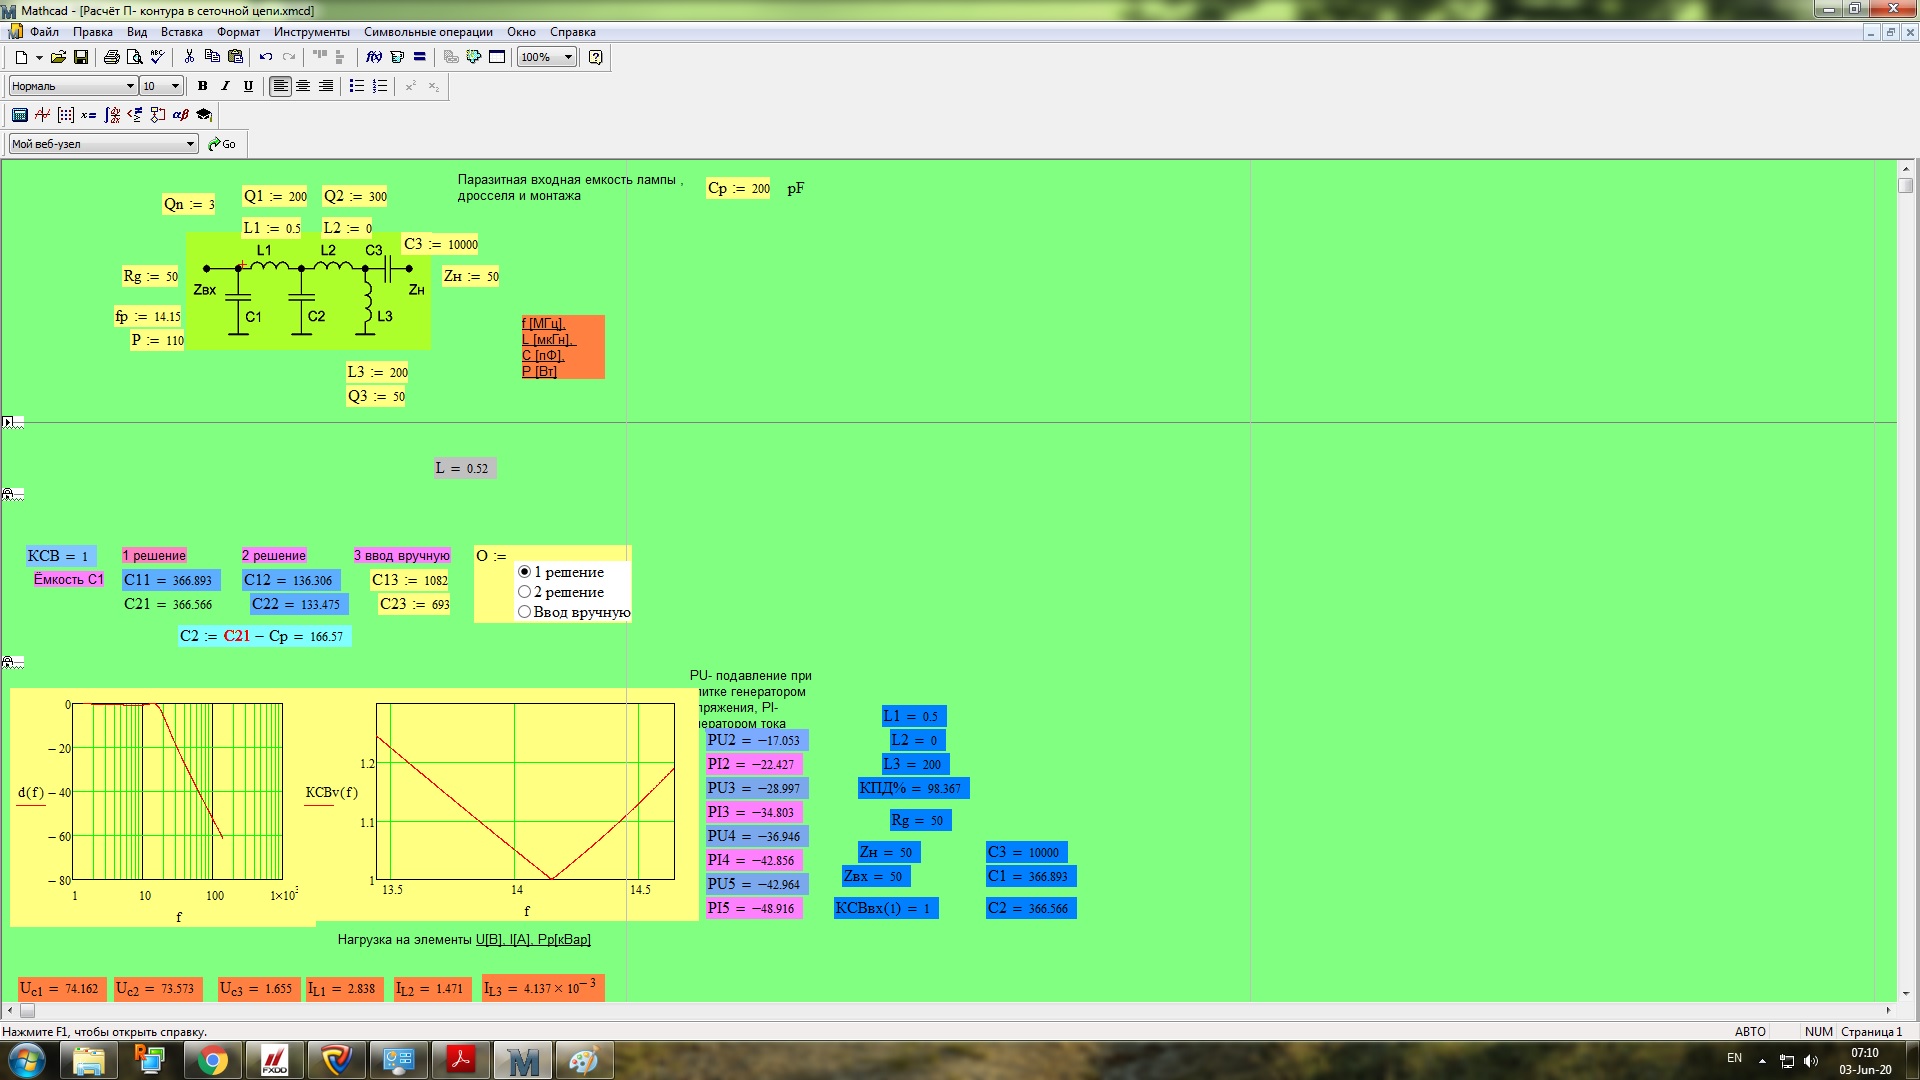This screenshot has height=1080, width=1920.
Task: Run the ABC spell check
Action: 157,57
